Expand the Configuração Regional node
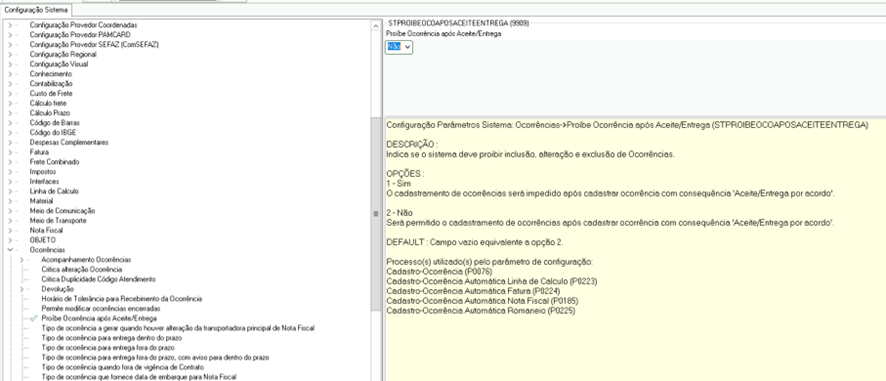This screenshot has width=886, height=381. (10, 55)
